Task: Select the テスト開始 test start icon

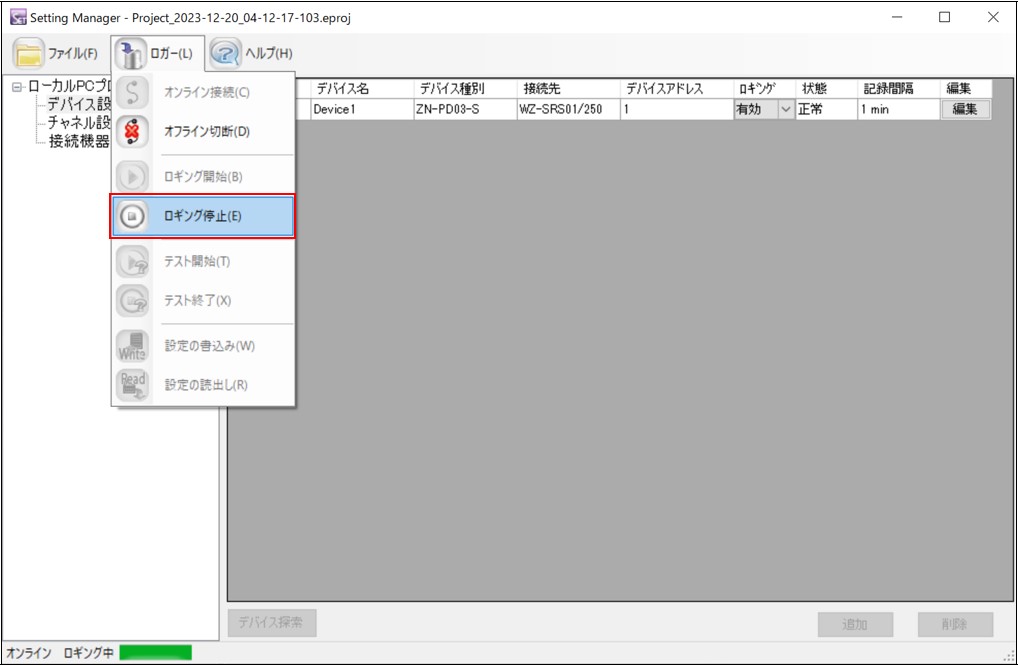Action: click(x=132, y=262)
